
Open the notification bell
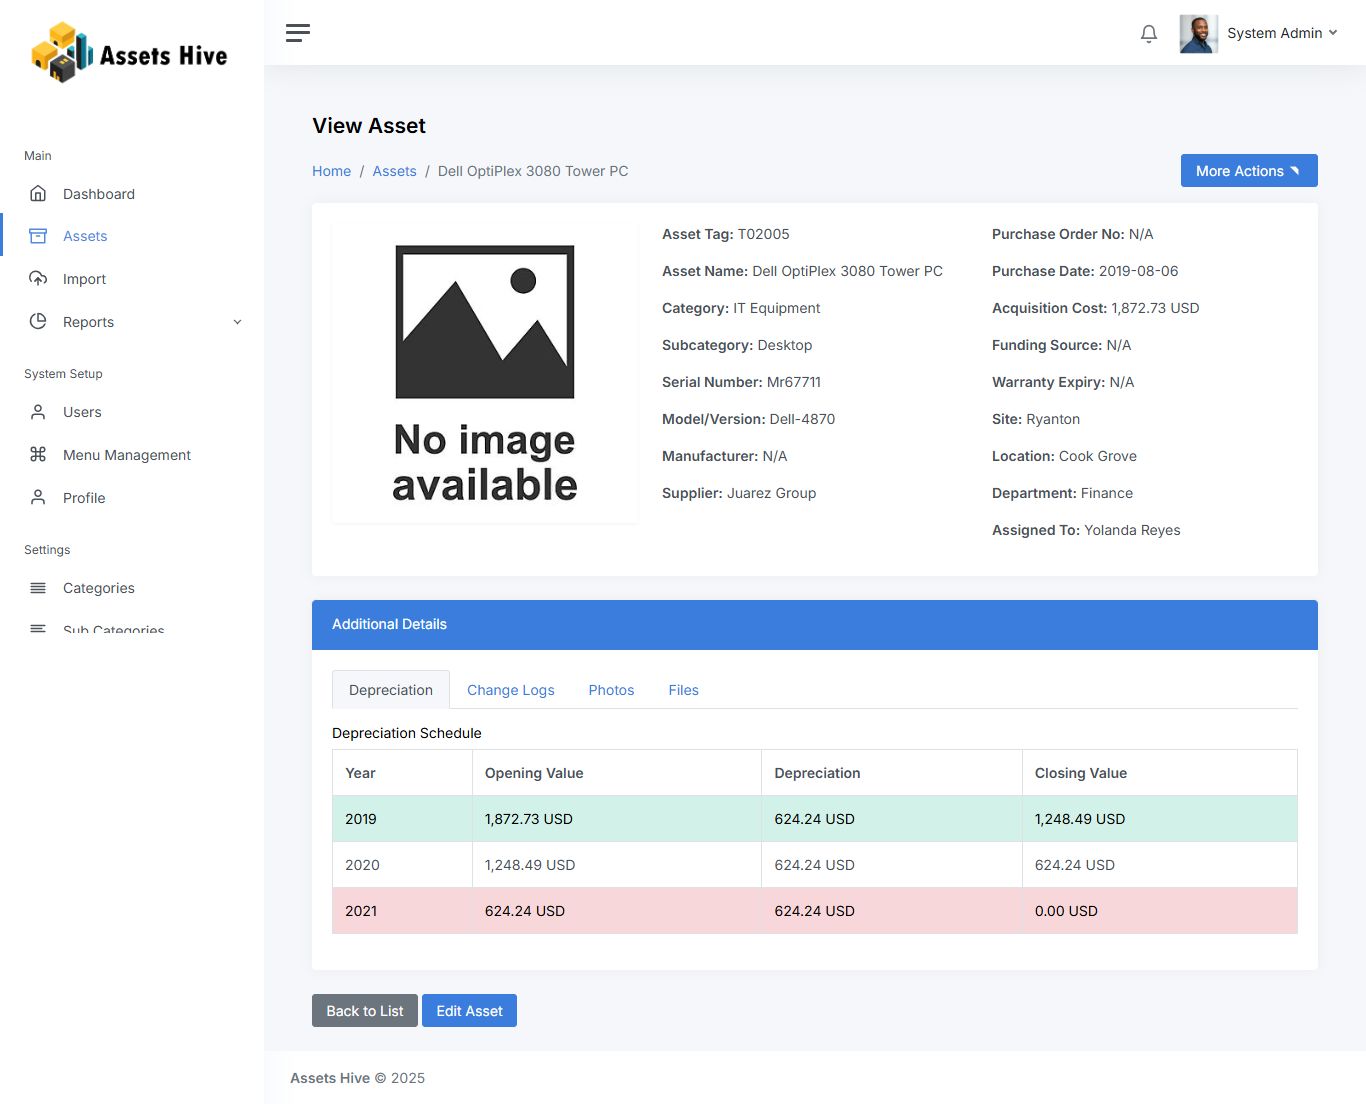(1148, 34)
